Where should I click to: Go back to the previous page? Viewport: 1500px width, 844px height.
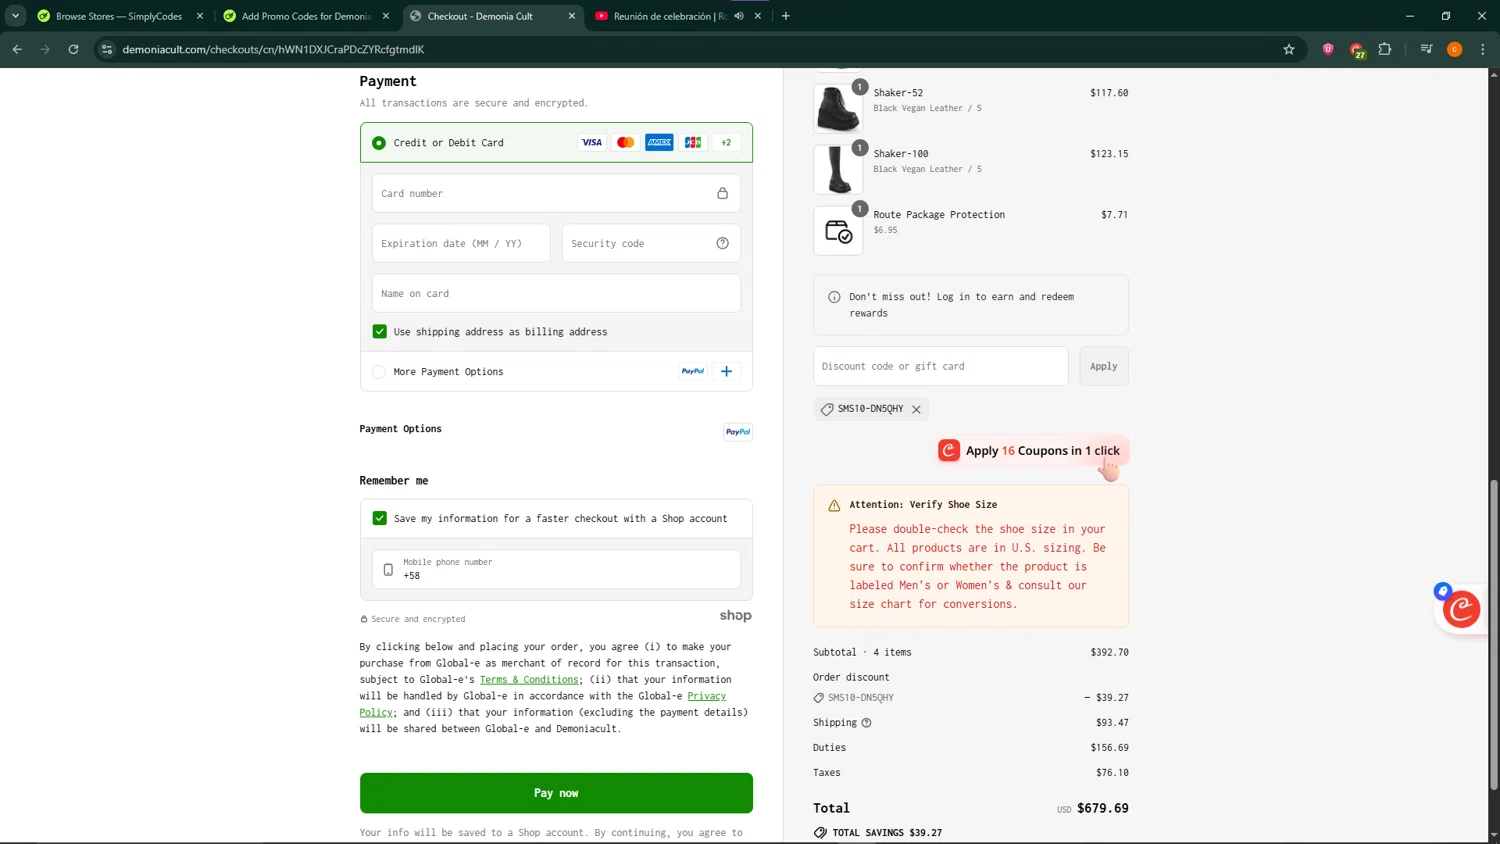17,49
